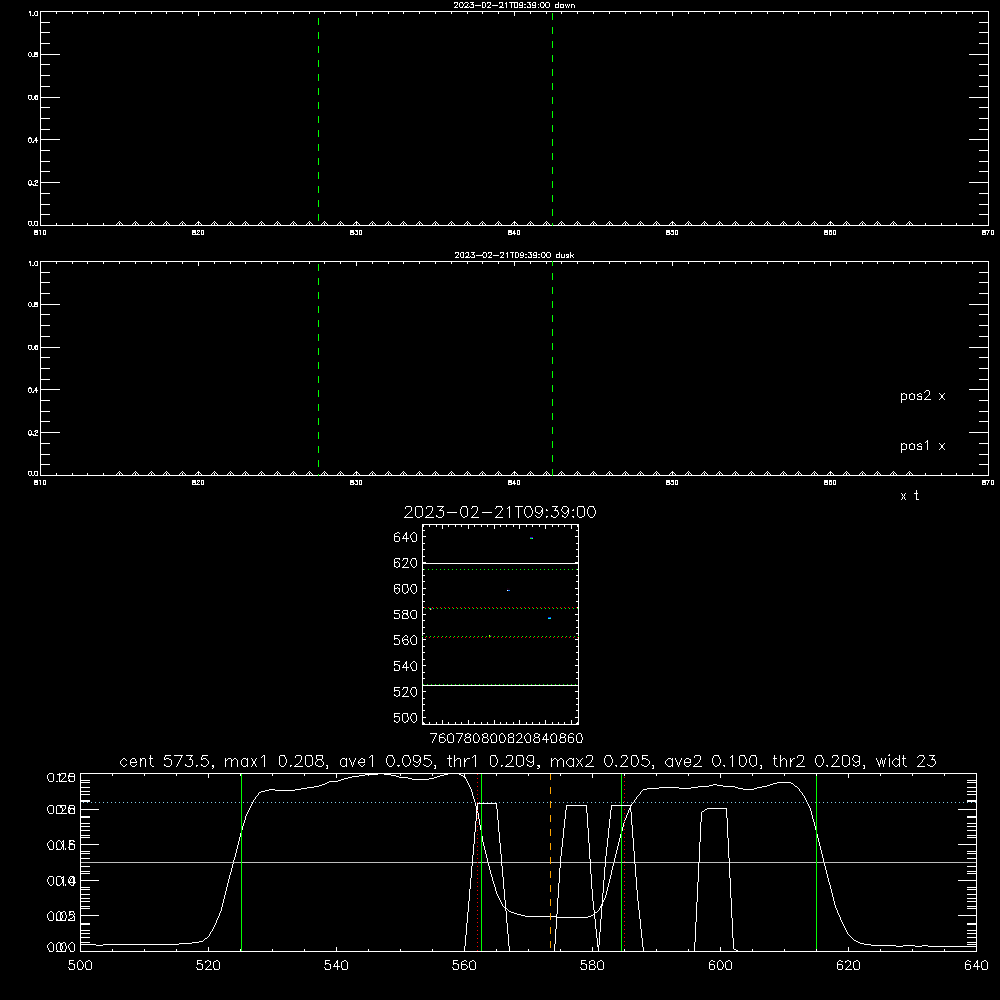Click the 500 tick label on bottom plot x-axis
This screenshot has width=1000, height=1000.
pos(80,966)
